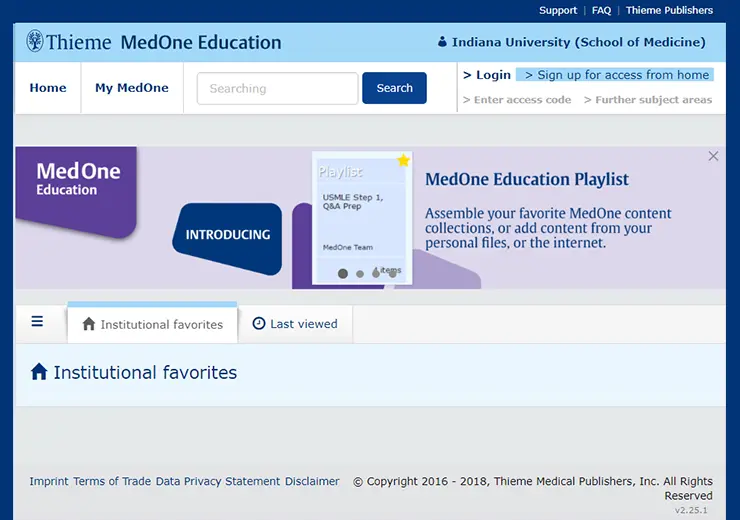Select the first carousel dot on the banner
The width and height of the screenshot is (740, 520).
click(343, 273)
